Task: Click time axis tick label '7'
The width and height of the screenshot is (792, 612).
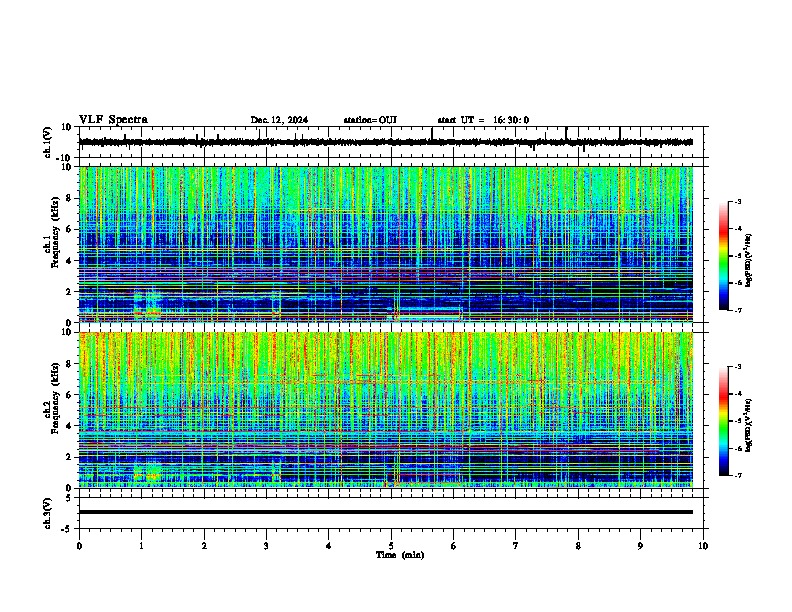Action: click(x=516, y=546)
